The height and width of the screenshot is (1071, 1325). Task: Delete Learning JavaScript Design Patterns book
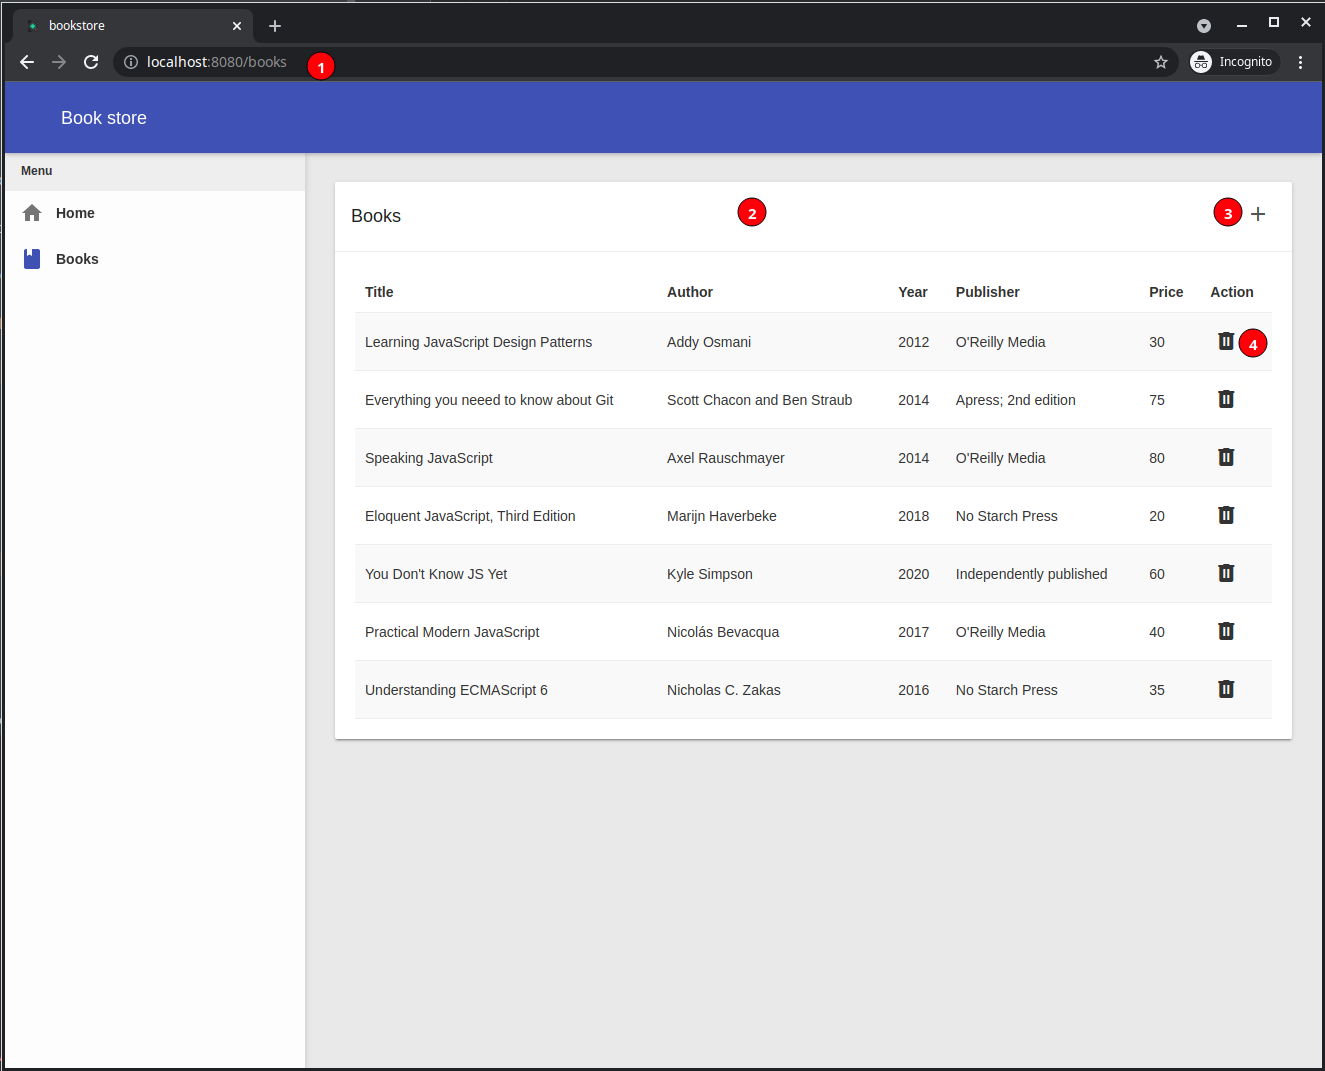coord(1226,341)
